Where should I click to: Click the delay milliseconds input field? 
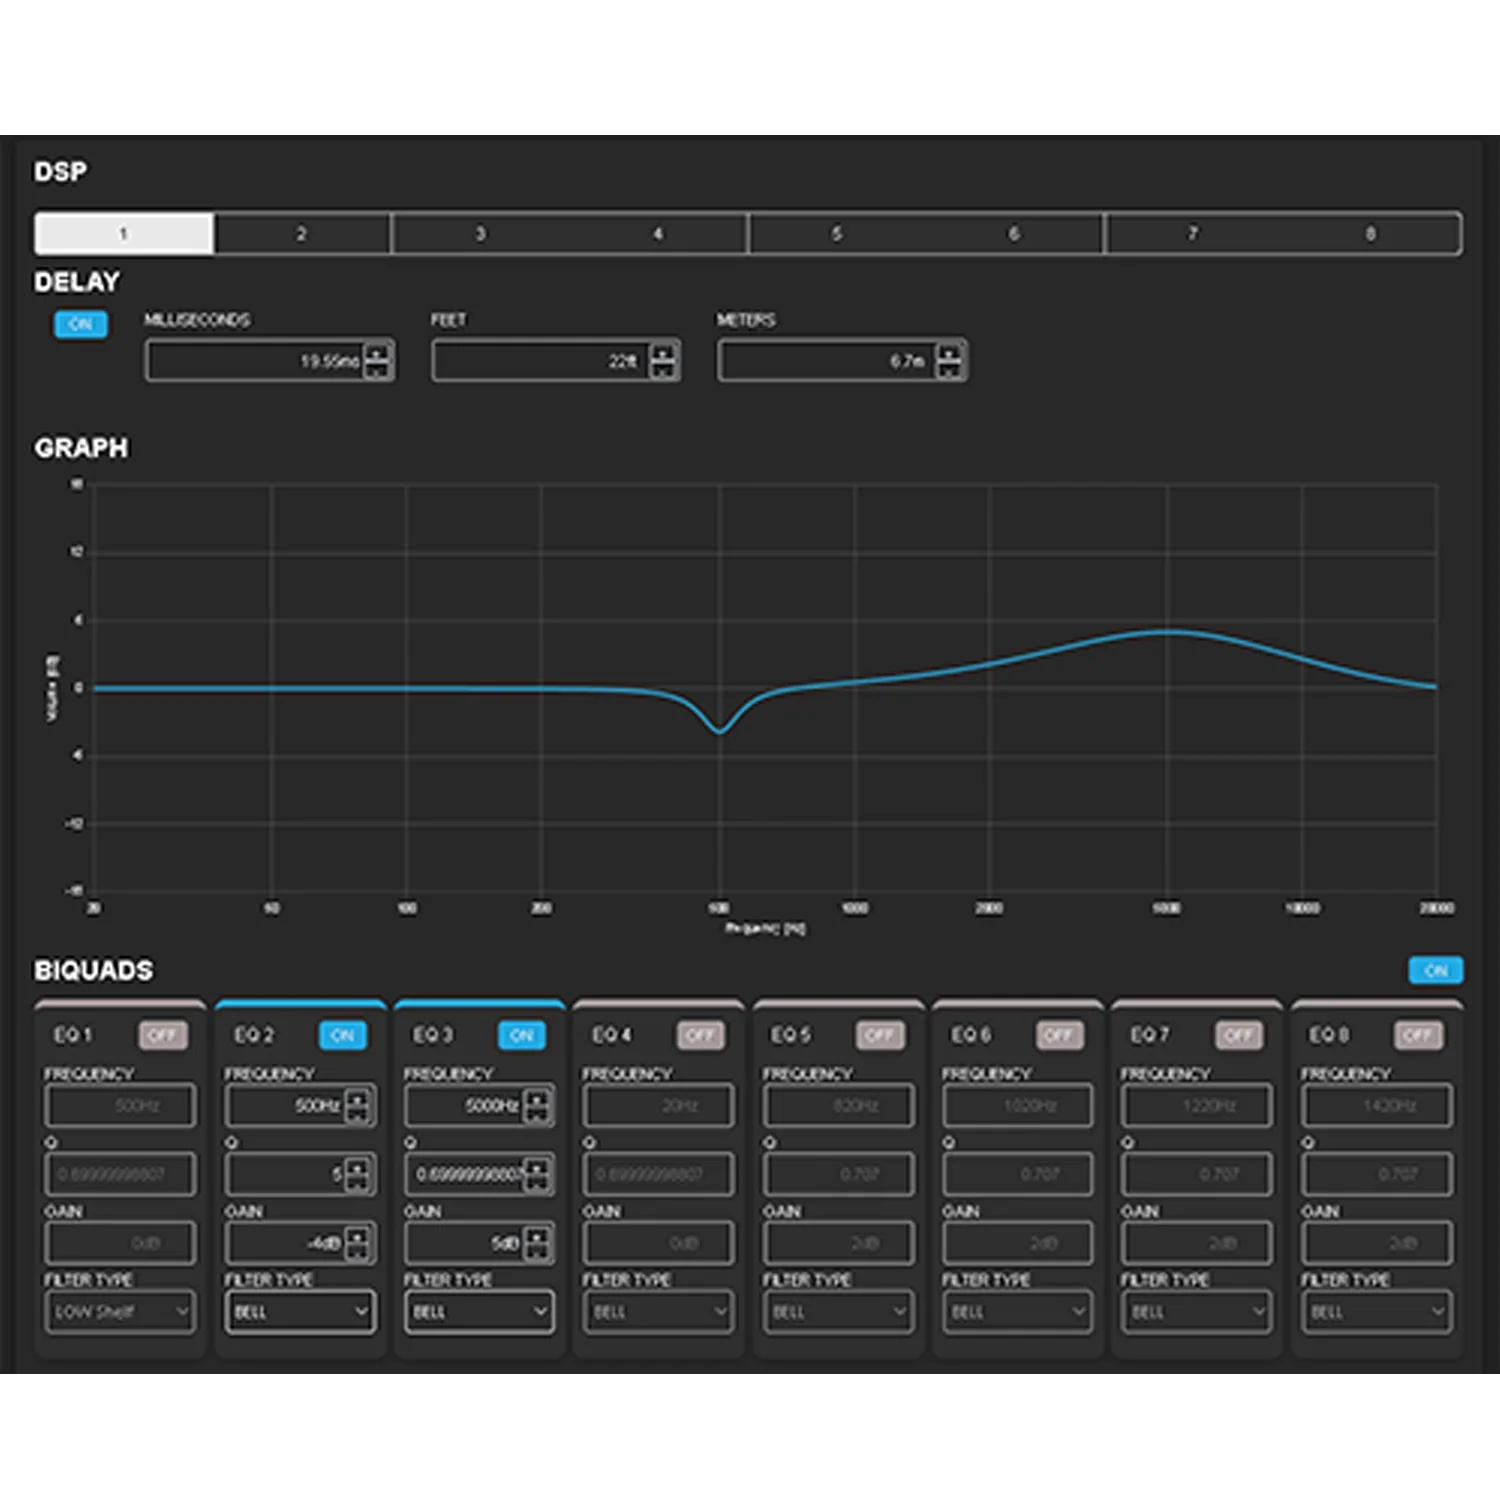pos(255,361)
